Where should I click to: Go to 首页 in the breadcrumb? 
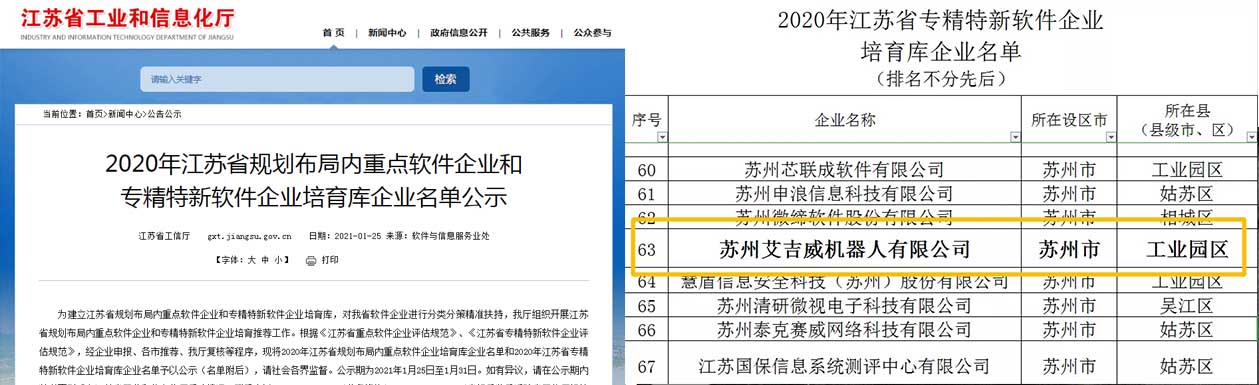point(93,114)
